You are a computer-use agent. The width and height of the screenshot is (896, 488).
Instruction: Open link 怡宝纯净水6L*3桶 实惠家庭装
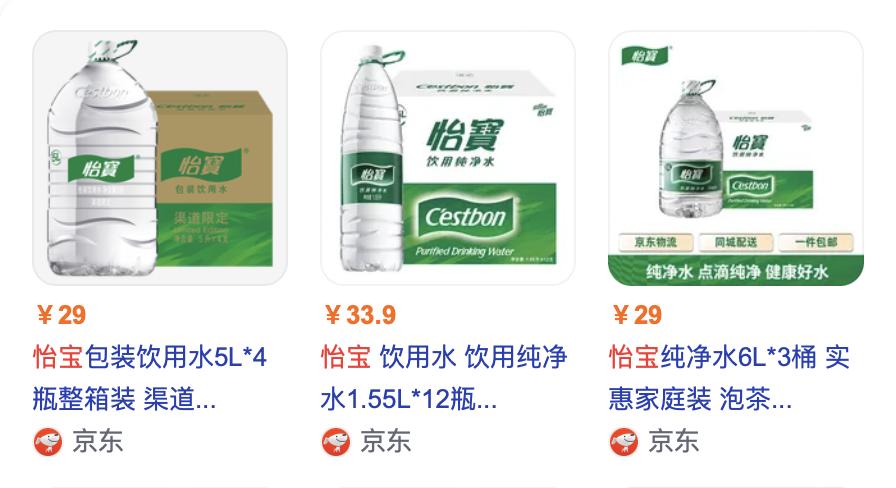tap(729, 378)
